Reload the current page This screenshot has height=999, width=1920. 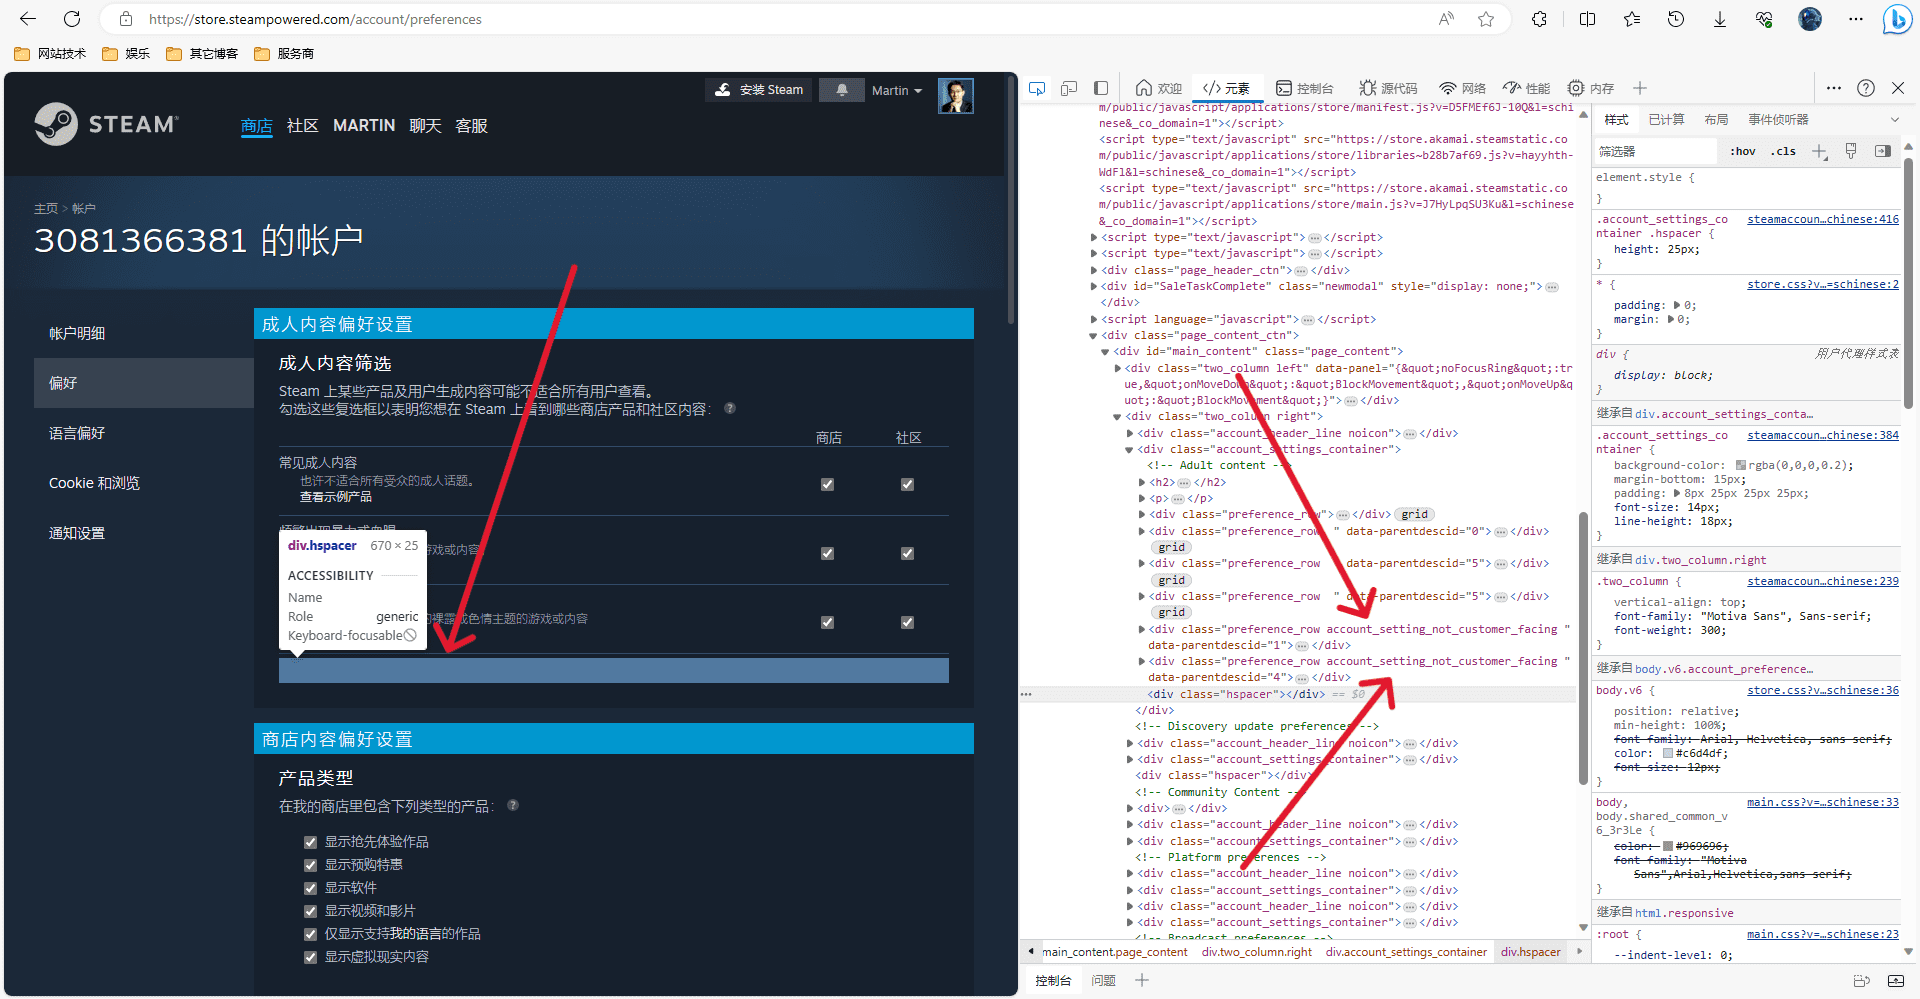pyautogui.click(x=72, y=19)
